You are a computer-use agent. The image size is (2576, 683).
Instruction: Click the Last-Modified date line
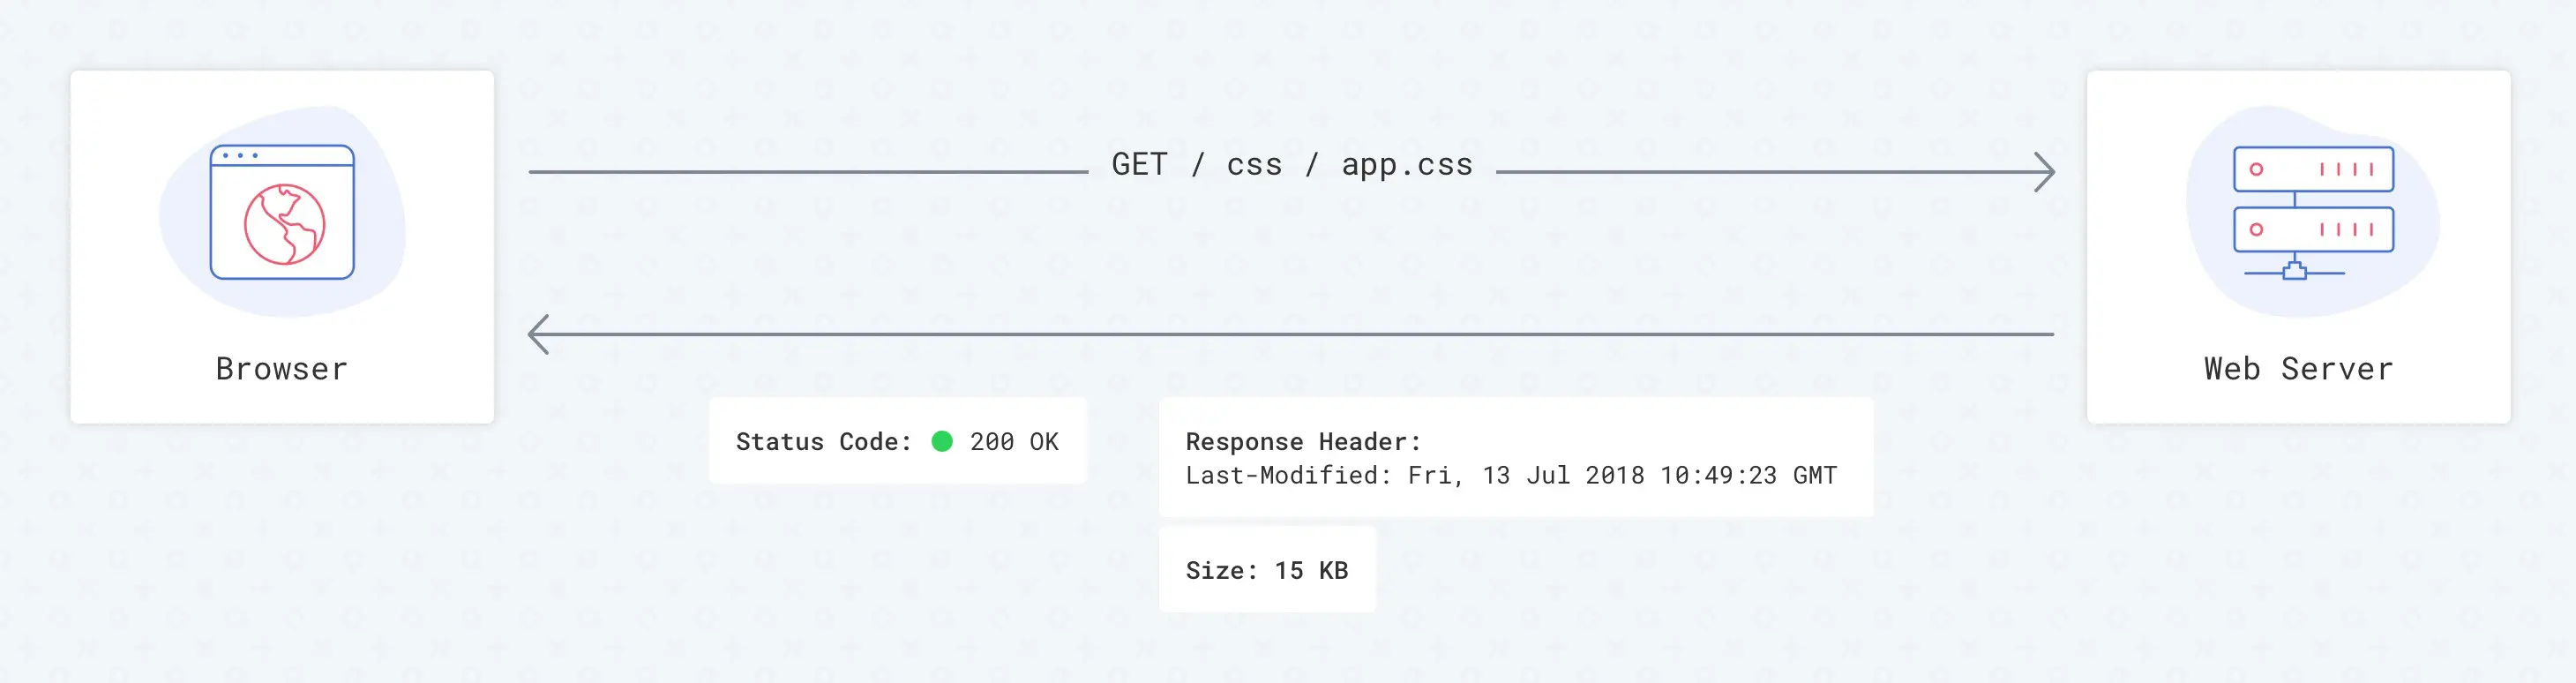pyautogui.click(x=1511, y=475)
